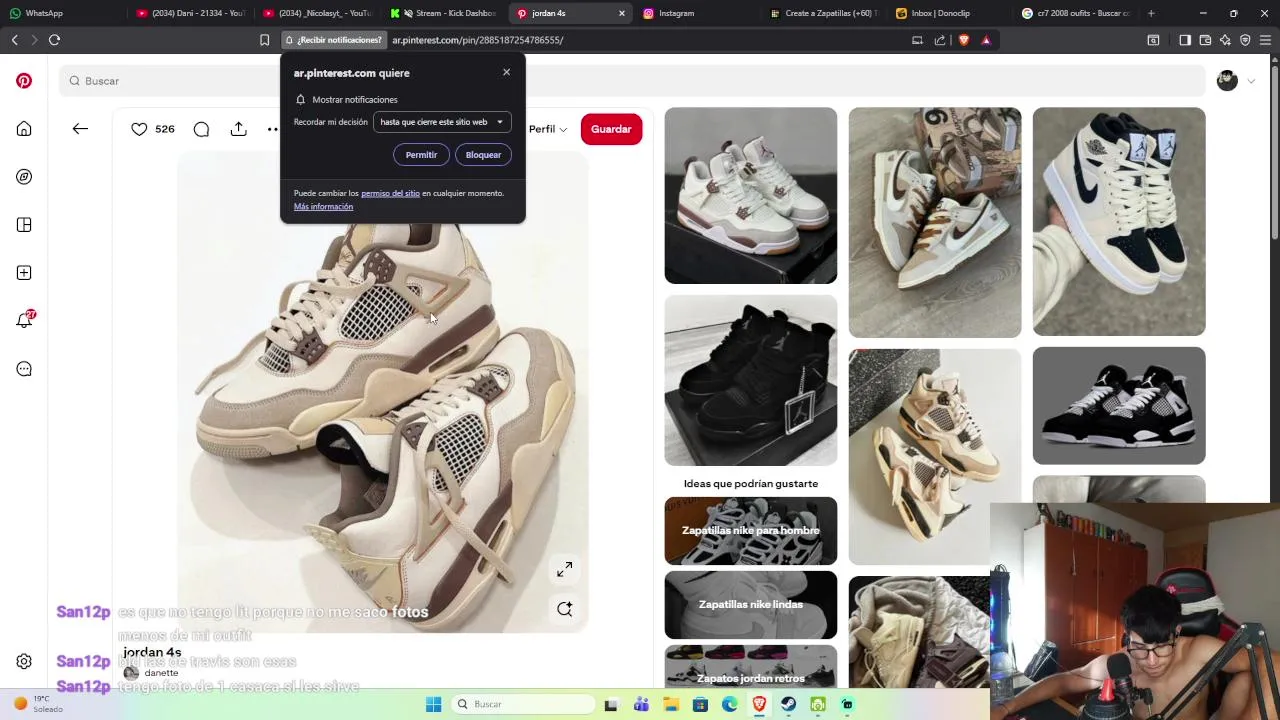Click the Brave Shields lion icon in address bar

[x=963, y=40]
